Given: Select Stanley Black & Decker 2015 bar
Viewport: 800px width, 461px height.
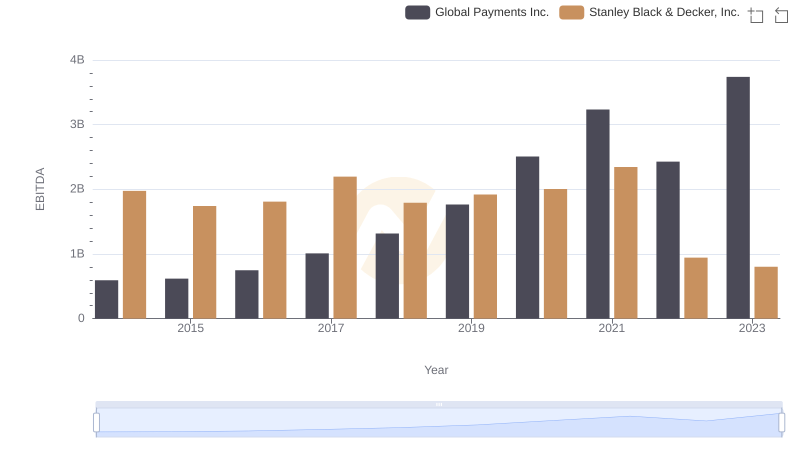Looking at the screenshot, I should coord(205,262).
